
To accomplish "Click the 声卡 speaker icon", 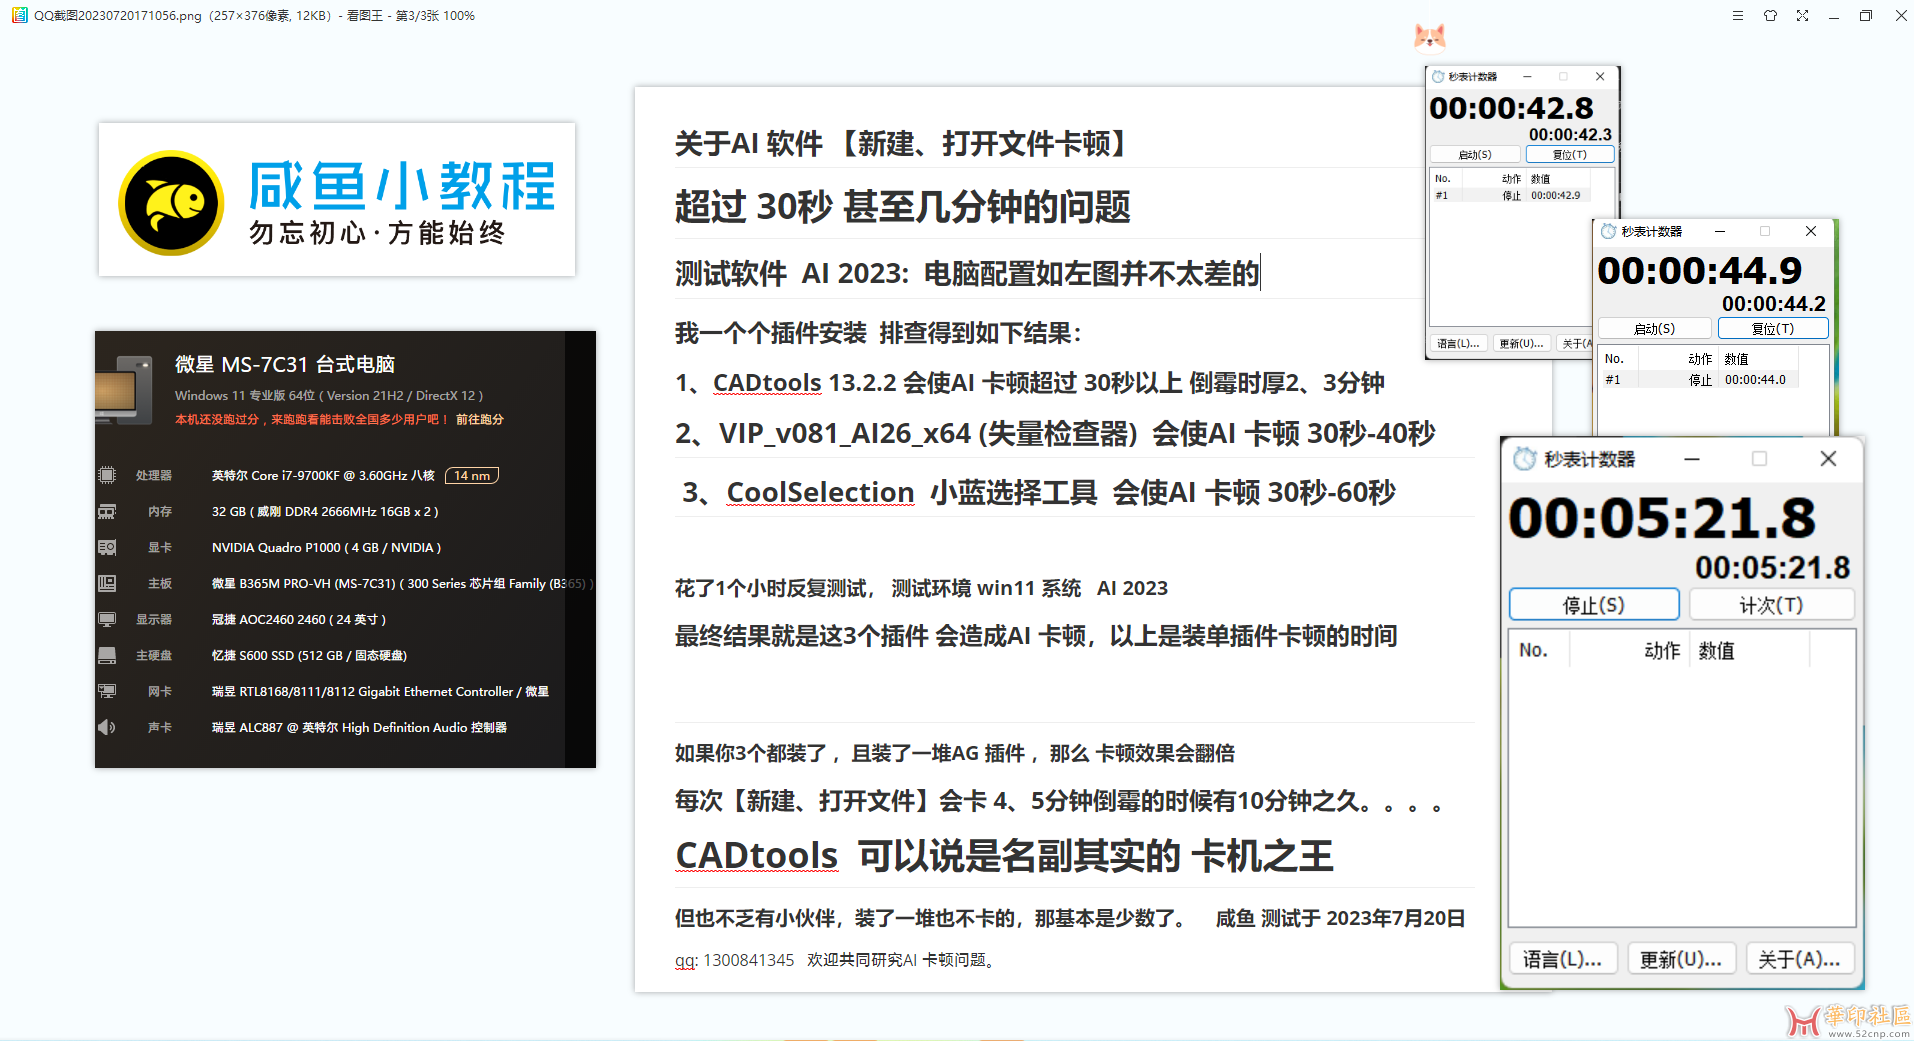I will [x=107, y=727].
